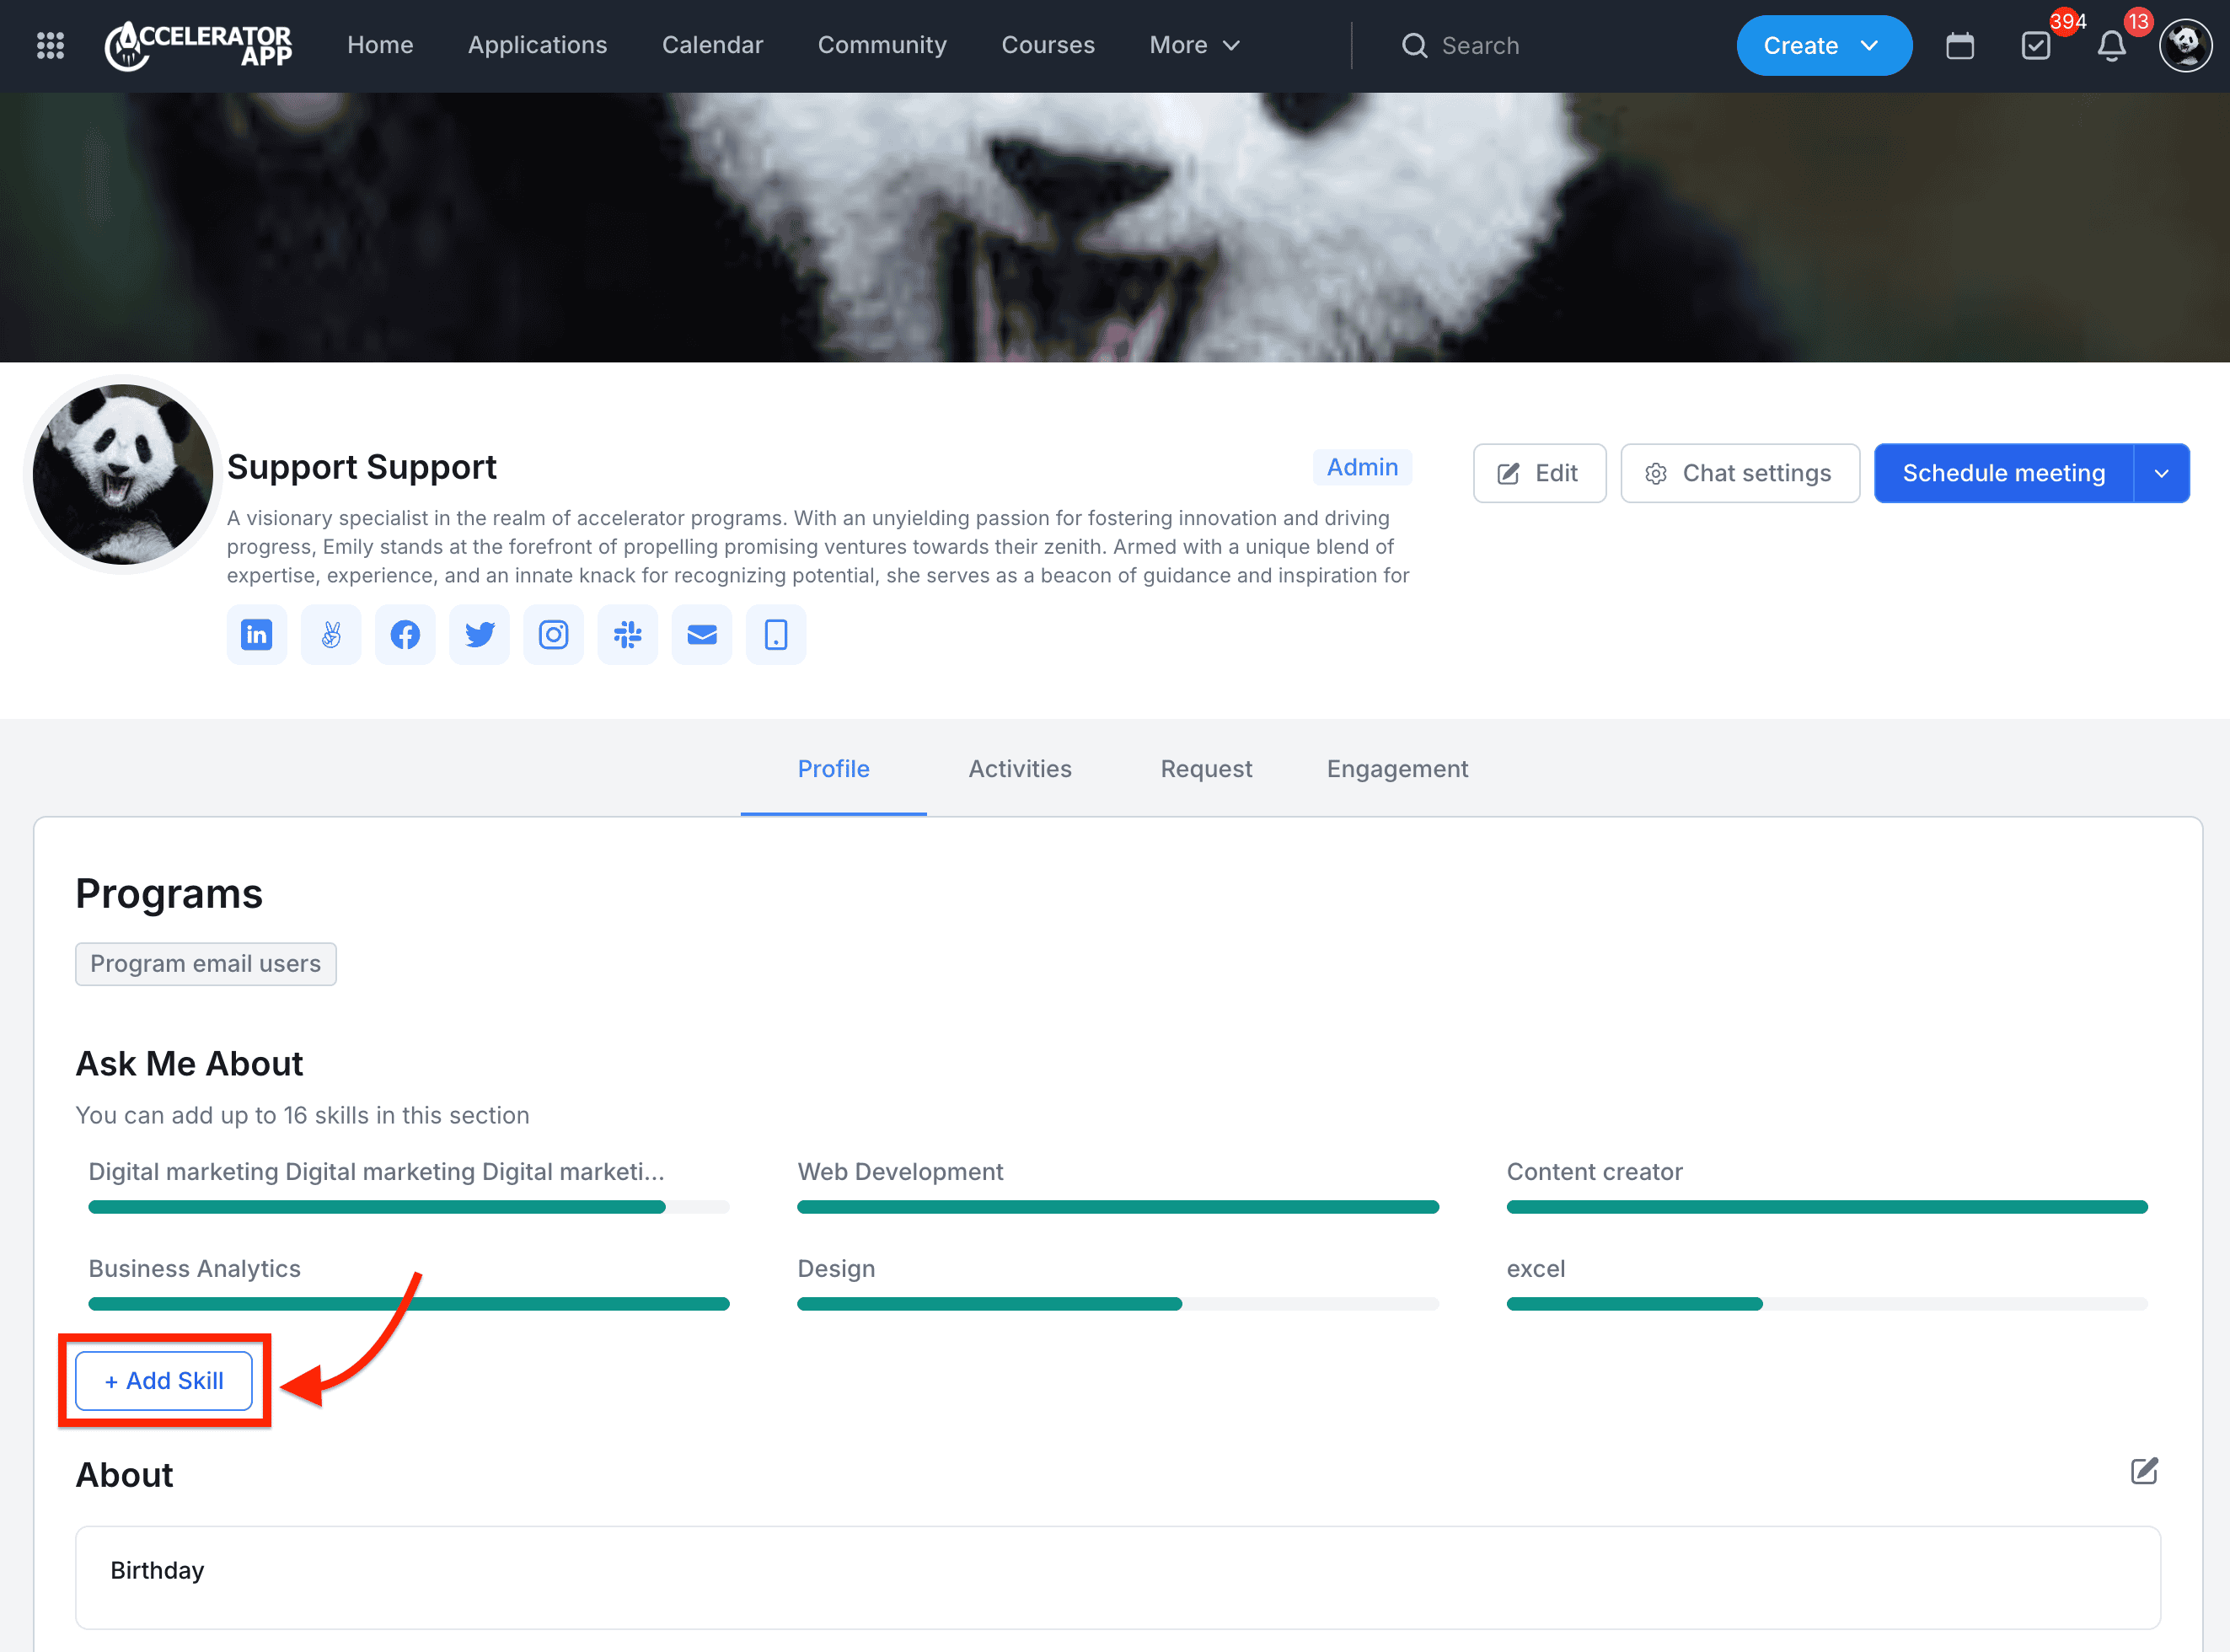2230x1652 pixels.
Task: Click the Twitter bird icon
Action: (479, 634)
